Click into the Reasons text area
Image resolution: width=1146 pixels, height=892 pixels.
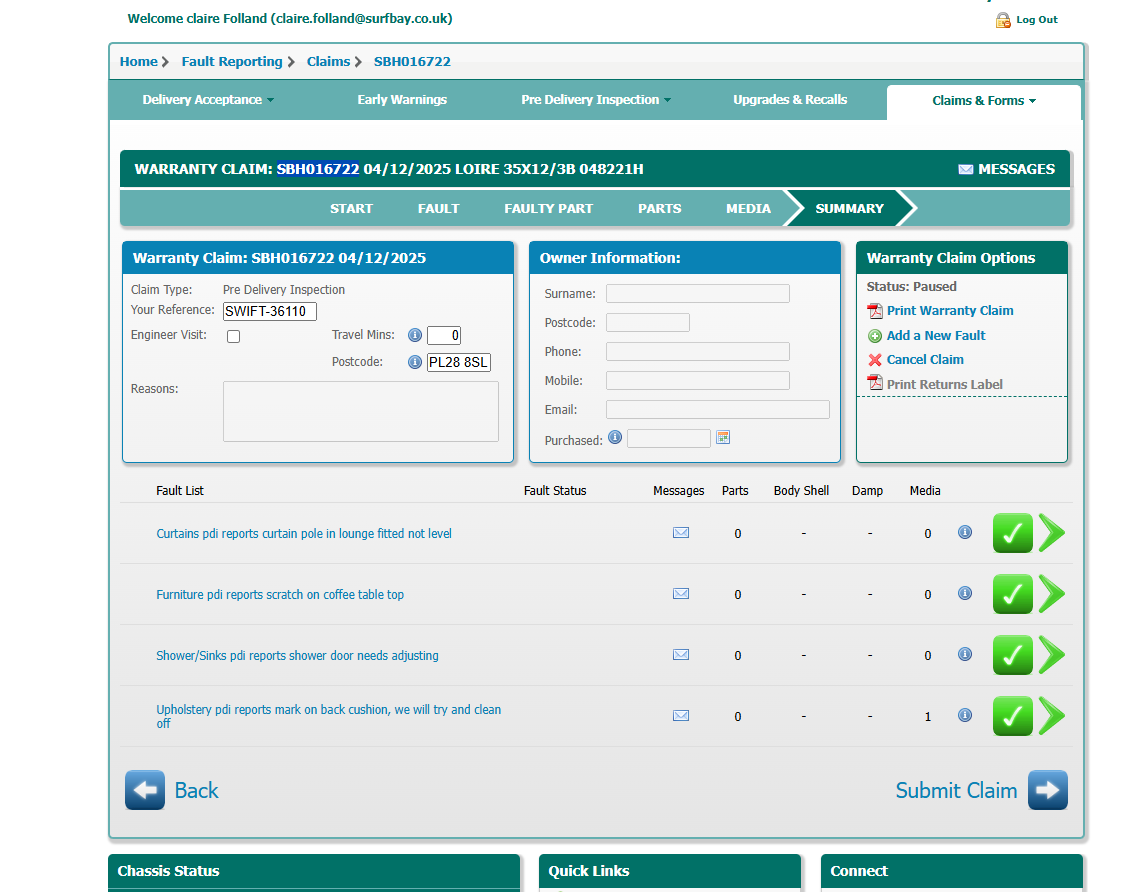coord(360,411)
